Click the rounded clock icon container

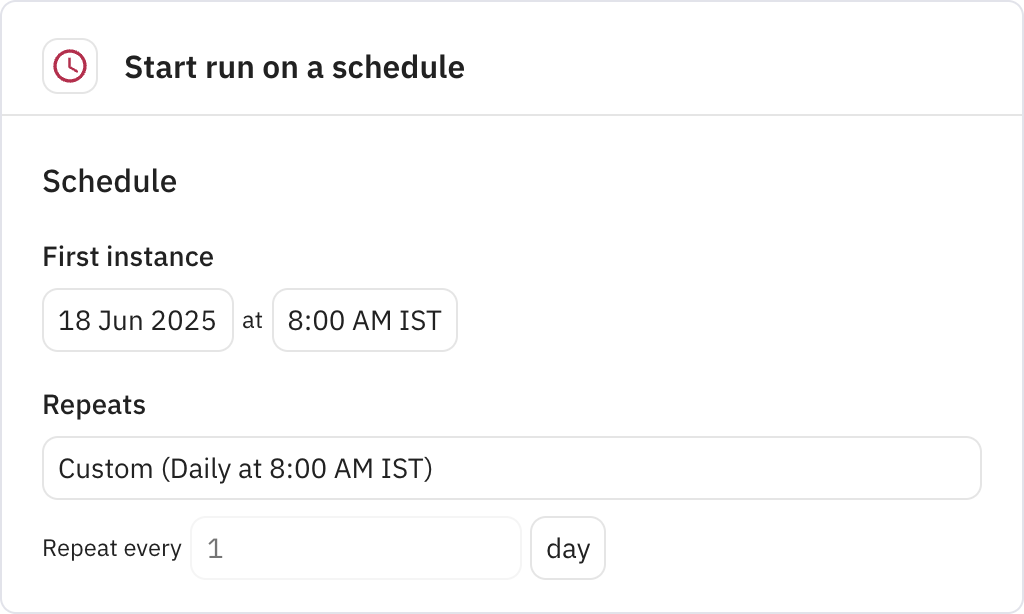coord(70,66)
